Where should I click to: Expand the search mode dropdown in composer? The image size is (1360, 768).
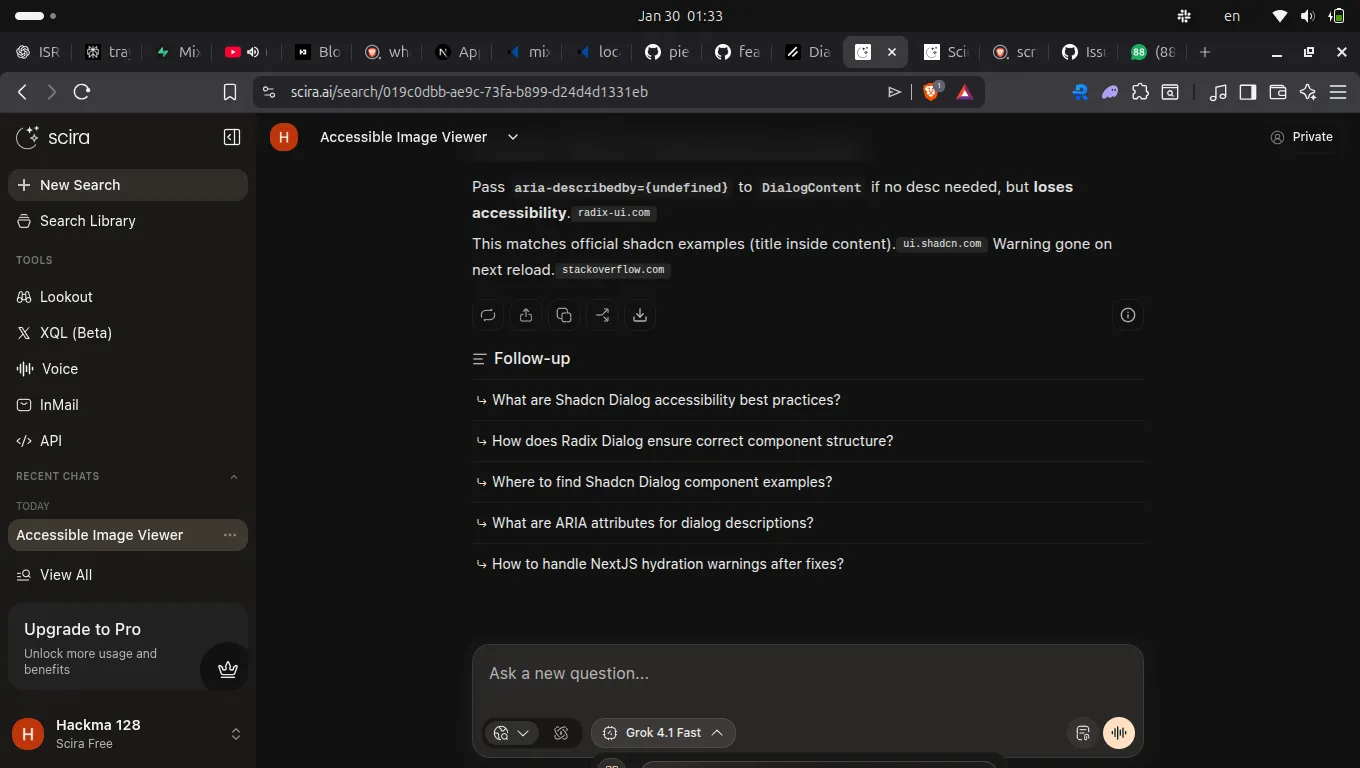(x=512, y=733)
